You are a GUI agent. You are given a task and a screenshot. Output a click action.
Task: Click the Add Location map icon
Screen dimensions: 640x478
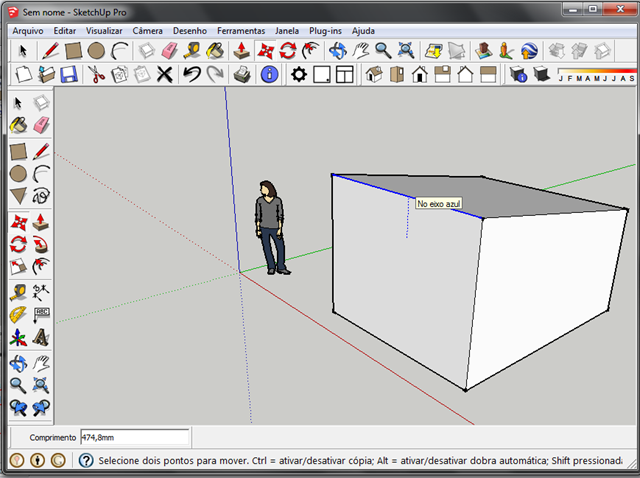[x=433, y=51]
